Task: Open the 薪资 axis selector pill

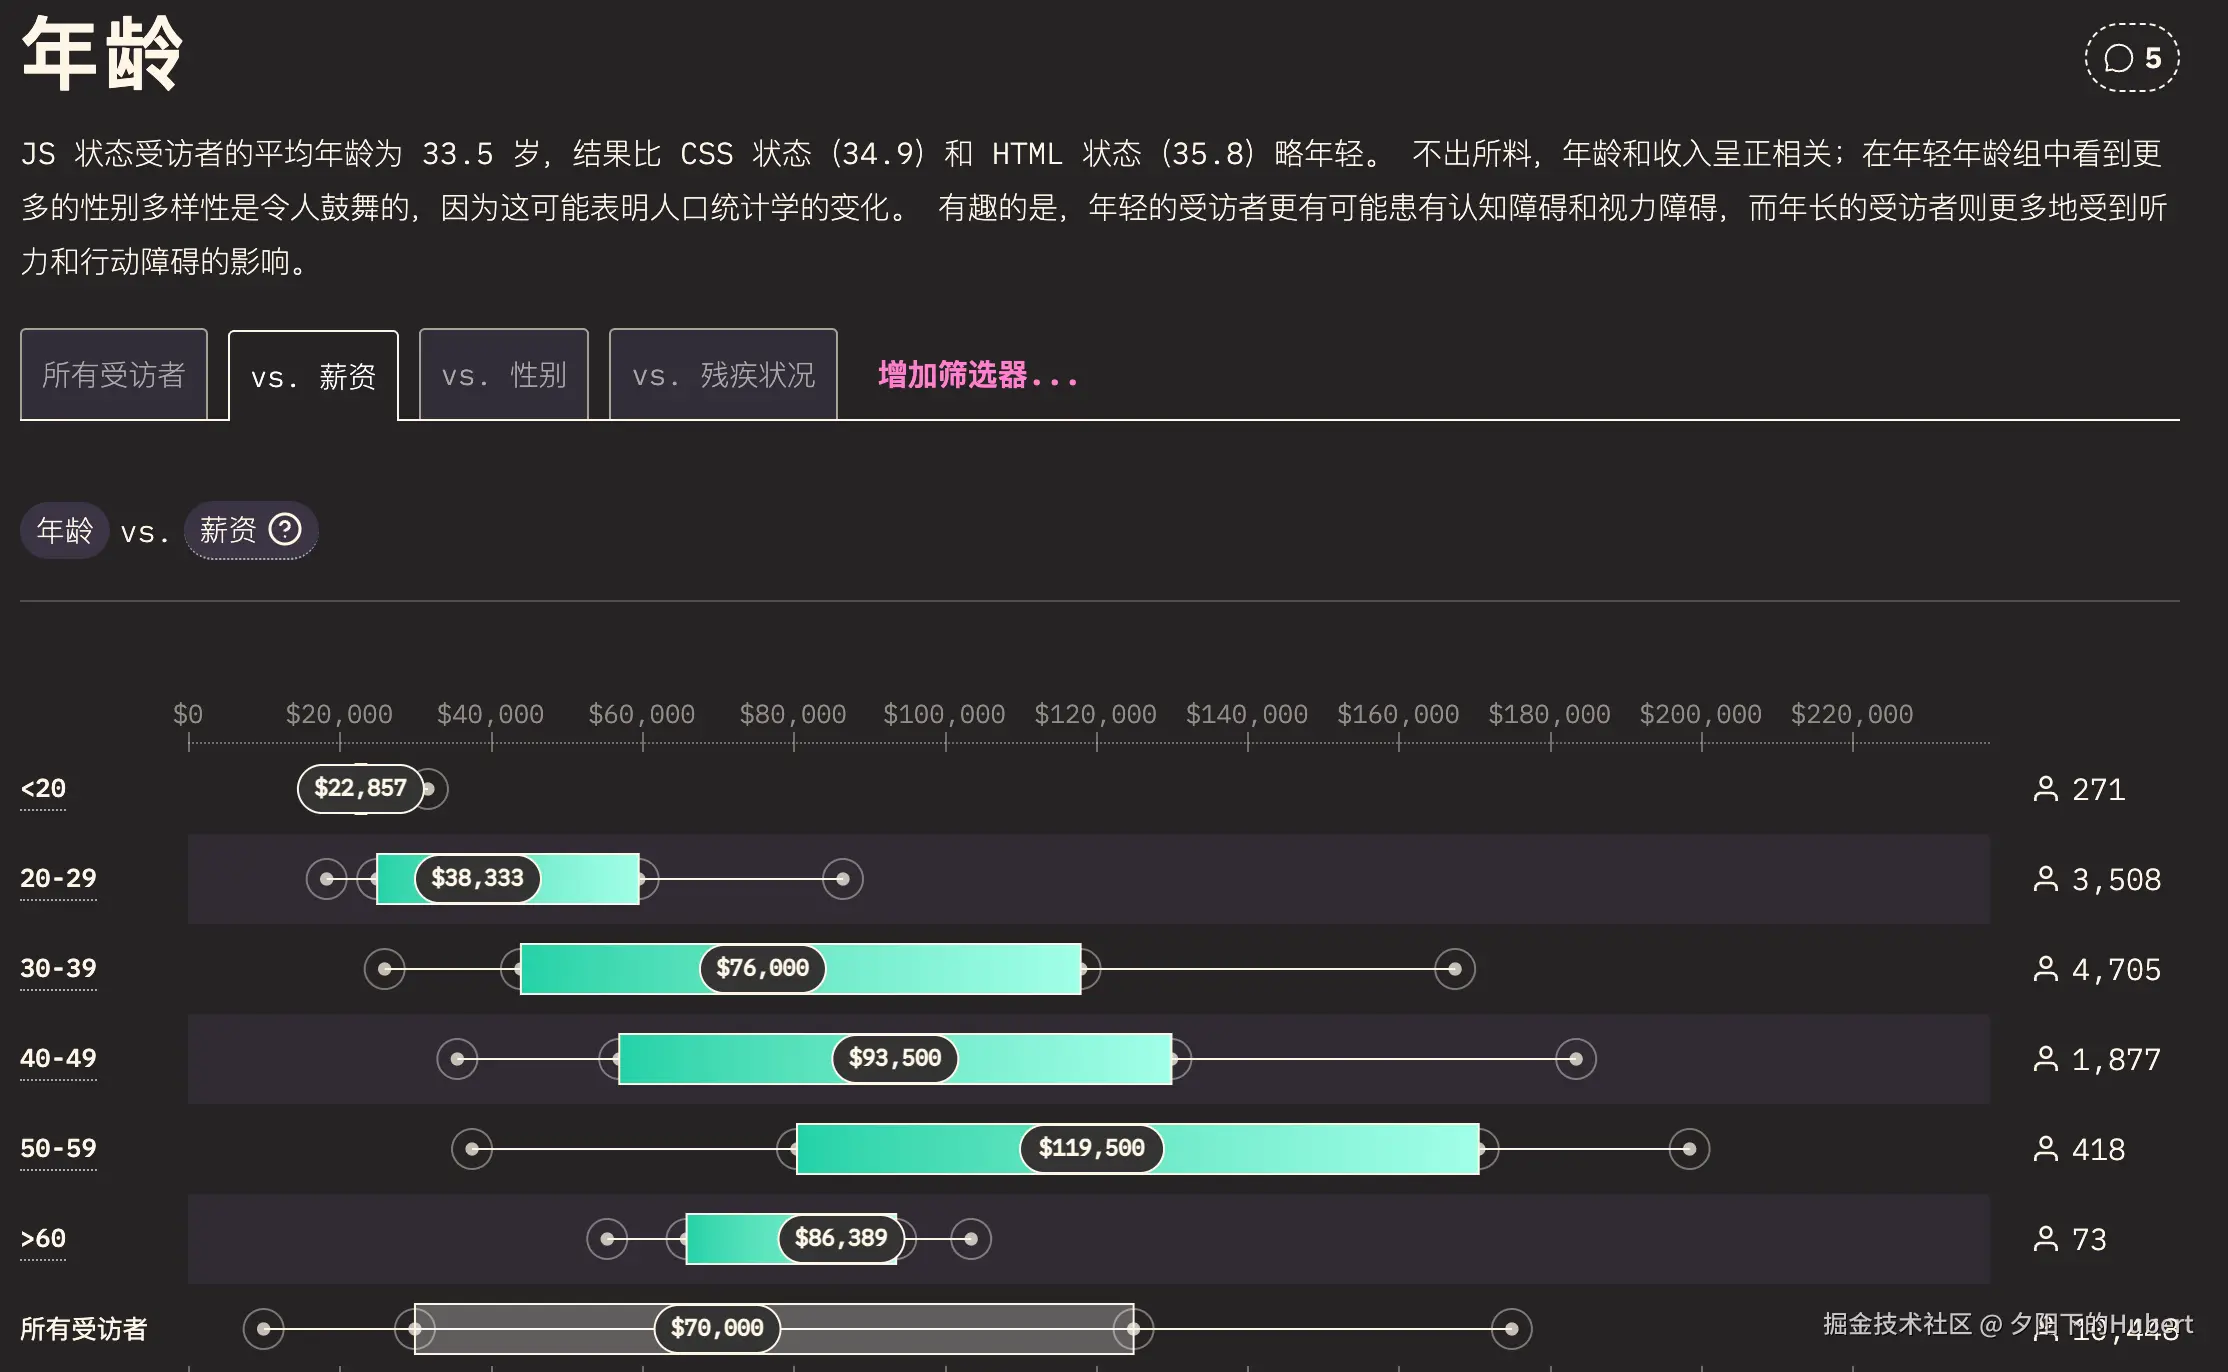Action: pos(229,530)
